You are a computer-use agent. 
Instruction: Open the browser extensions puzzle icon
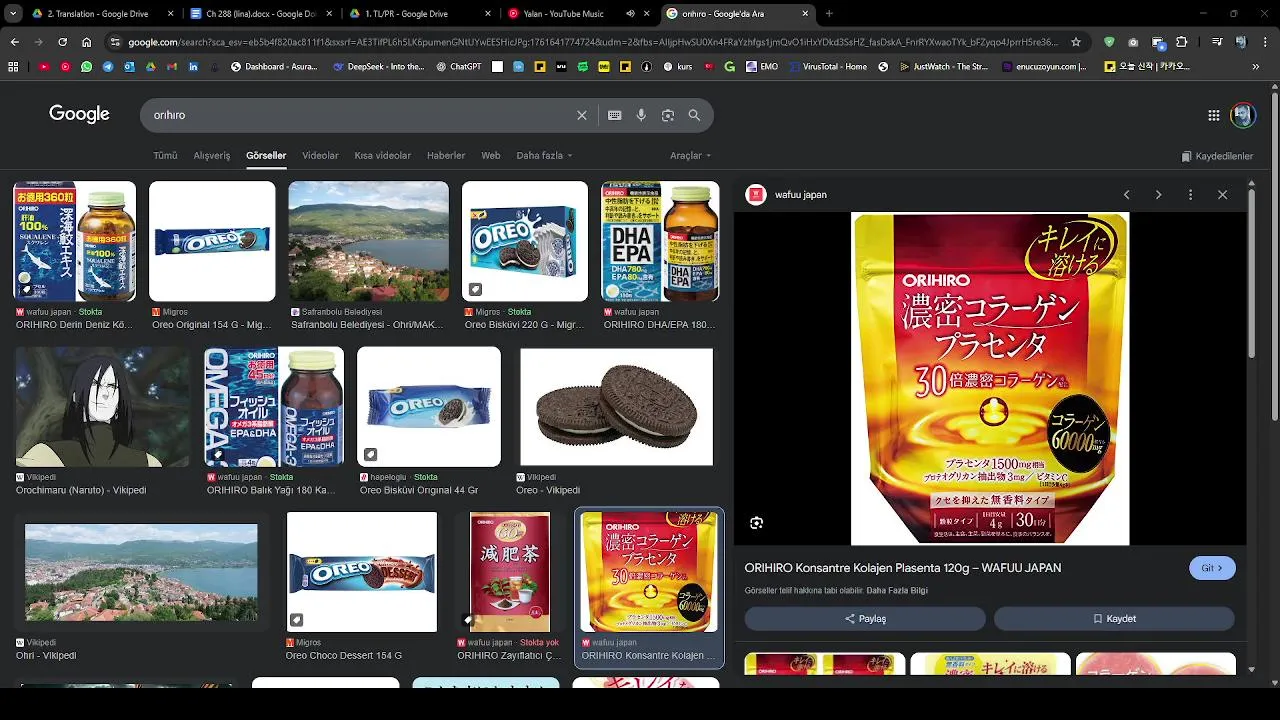1182,42
